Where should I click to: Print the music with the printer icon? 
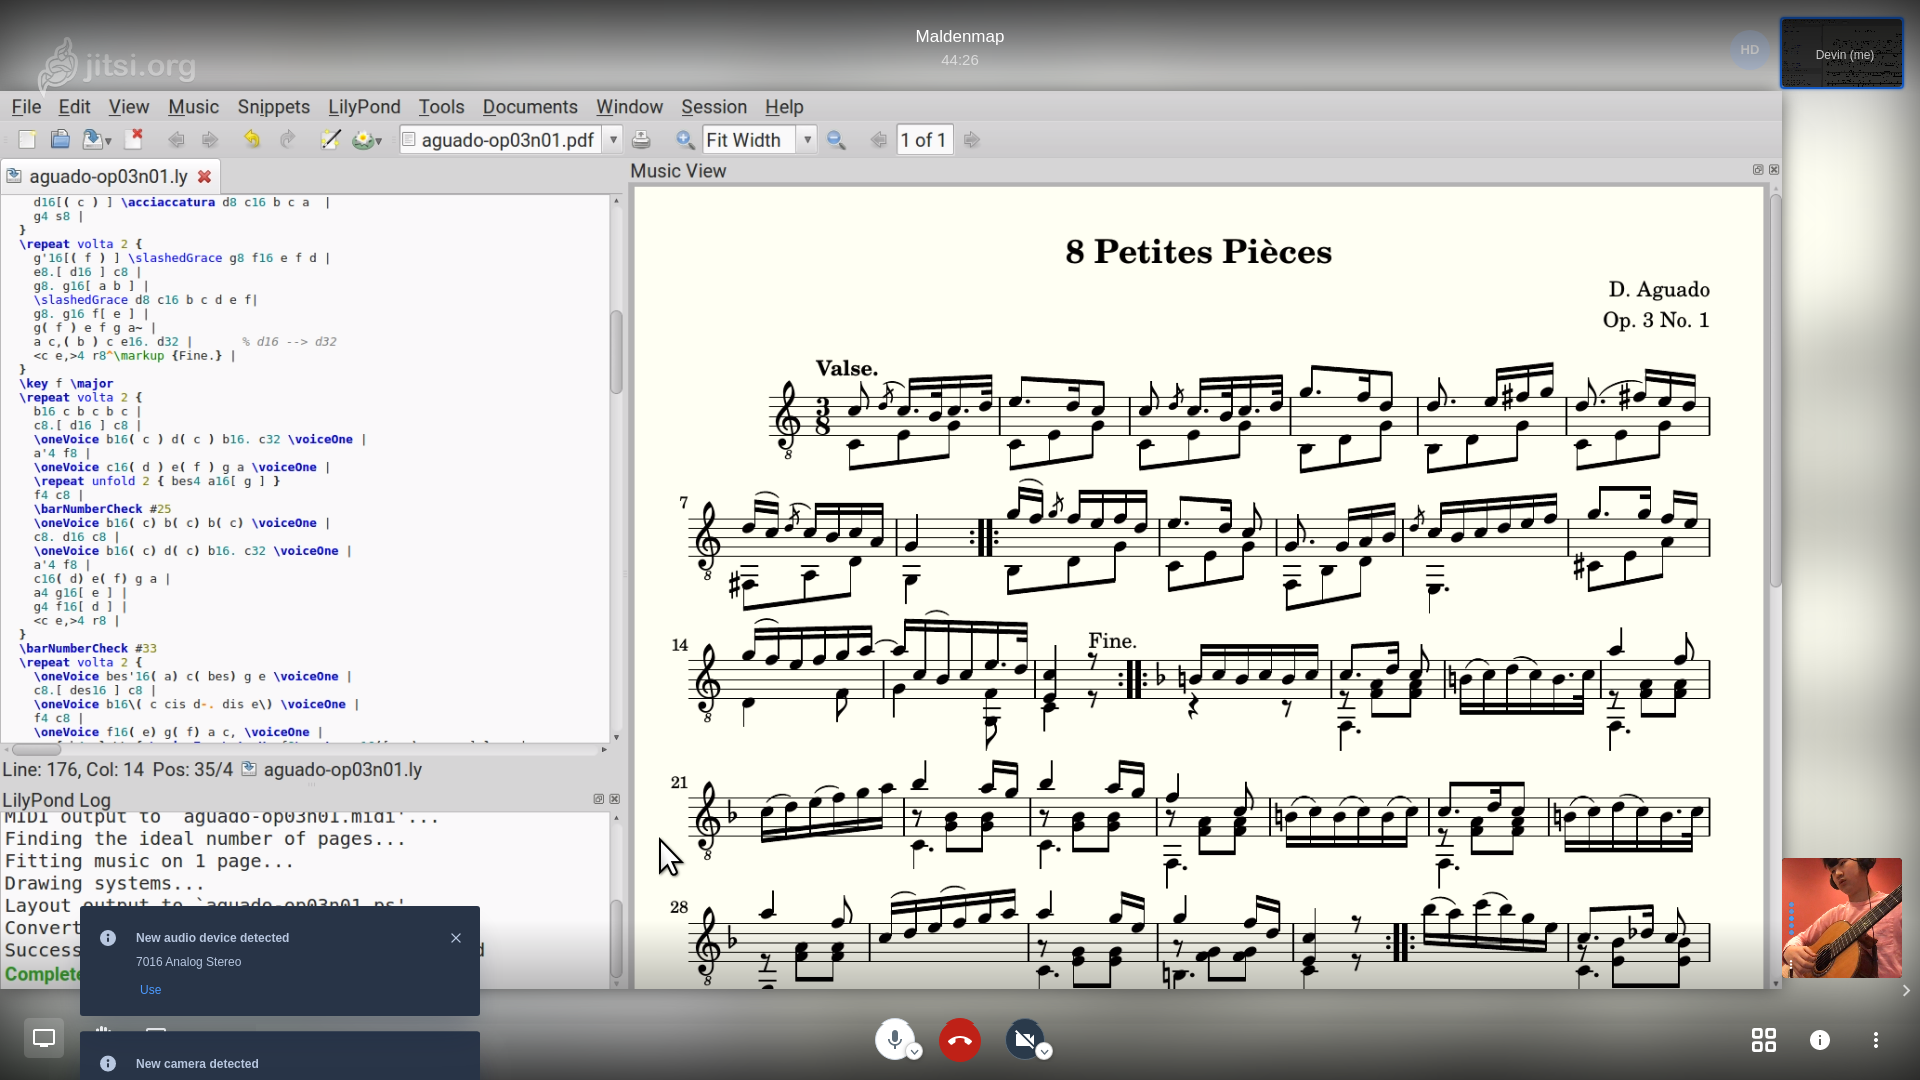click(641, 140)
